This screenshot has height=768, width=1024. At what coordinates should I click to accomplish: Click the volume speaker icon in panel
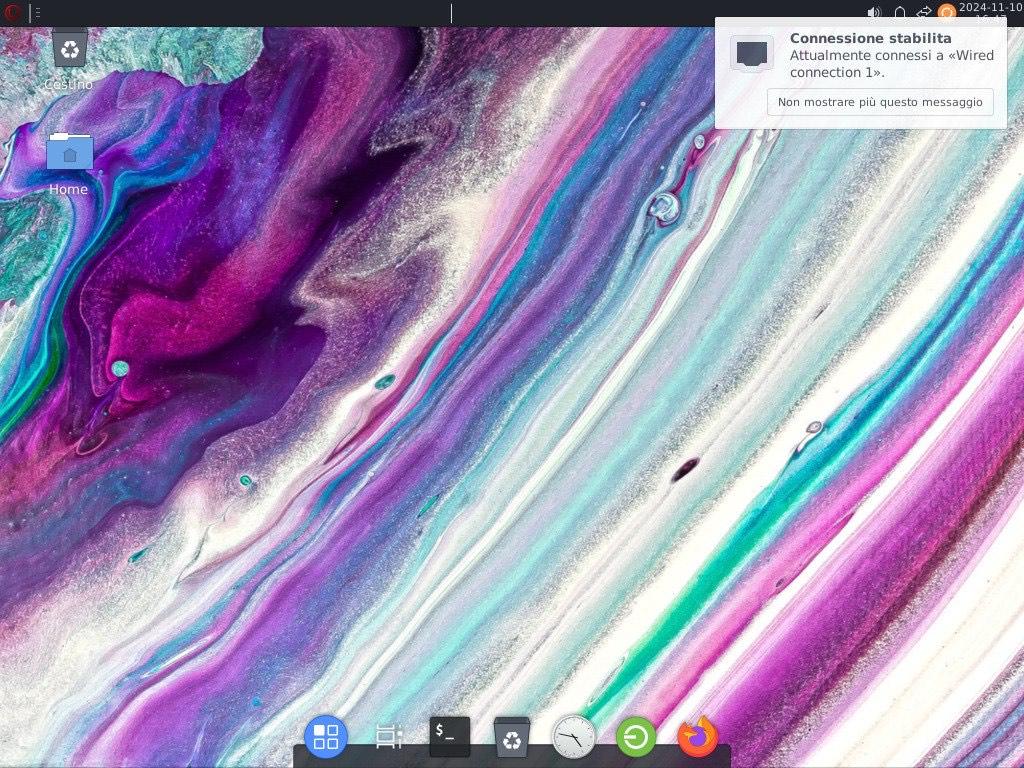pos(874,13)
